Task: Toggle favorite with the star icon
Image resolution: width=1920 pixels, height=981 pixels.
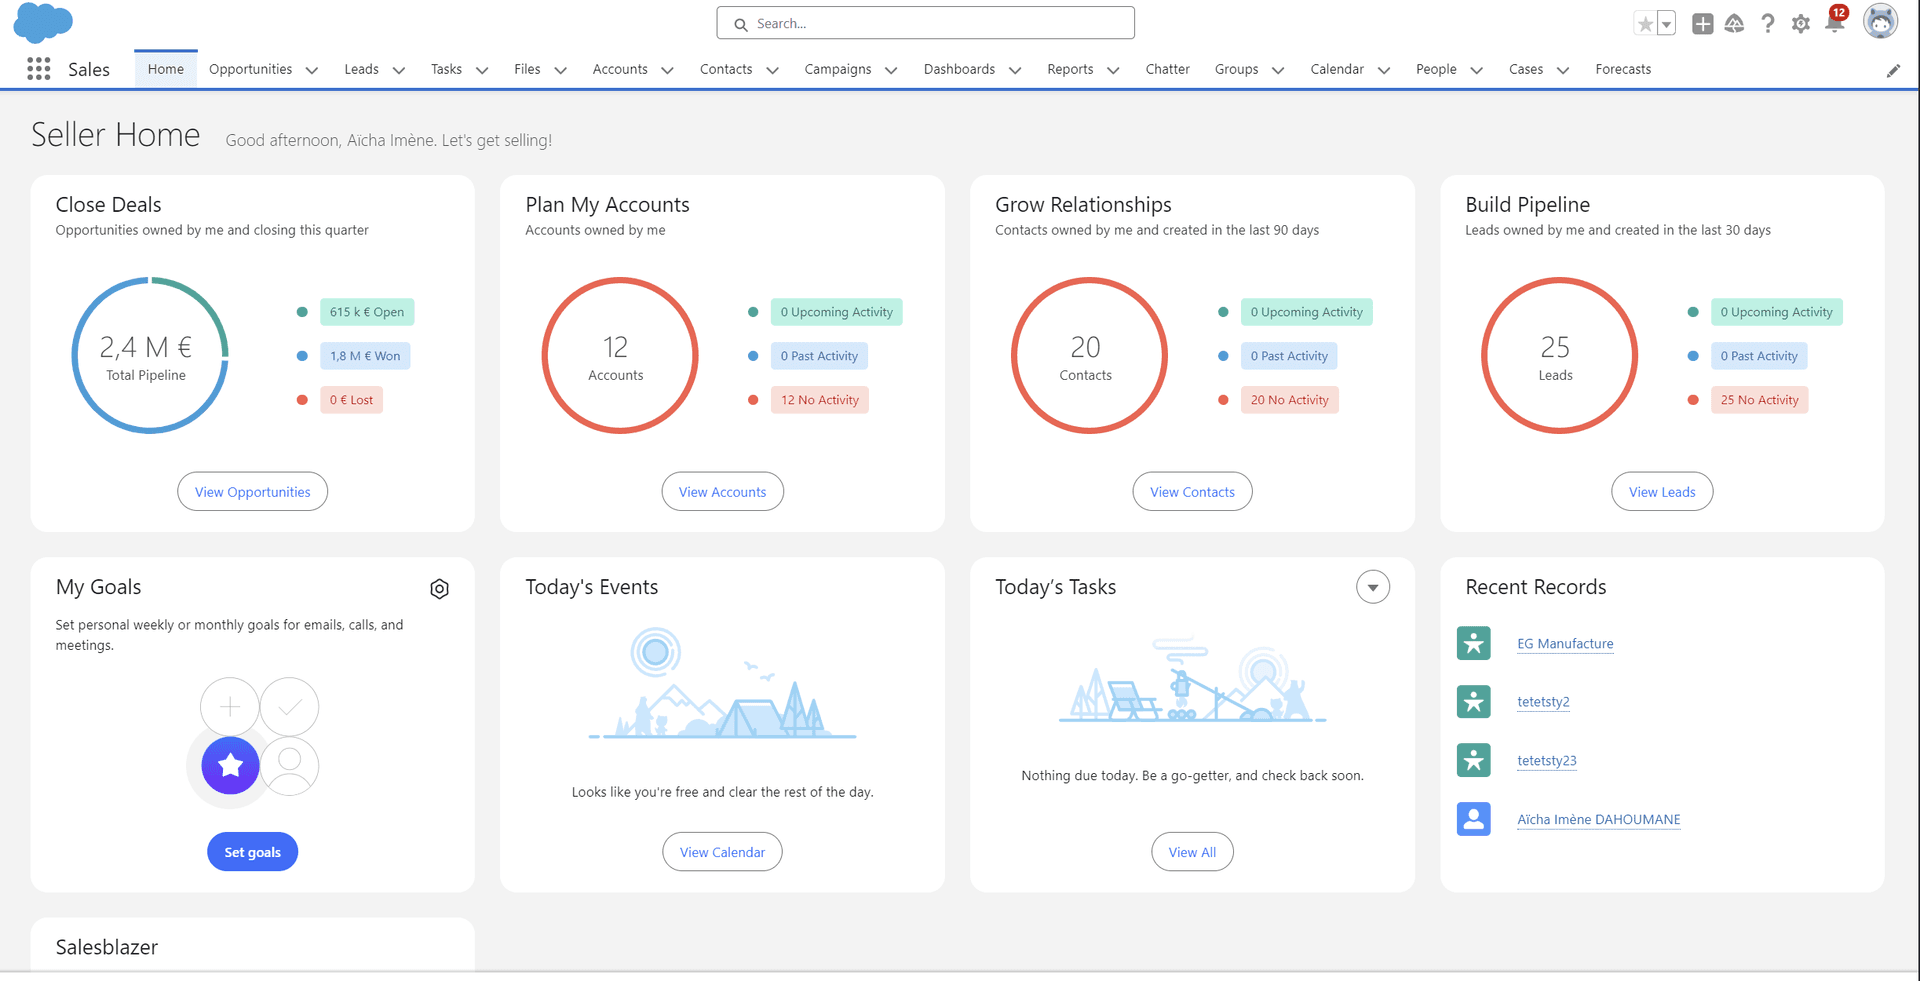Action: pos(1645,22)
